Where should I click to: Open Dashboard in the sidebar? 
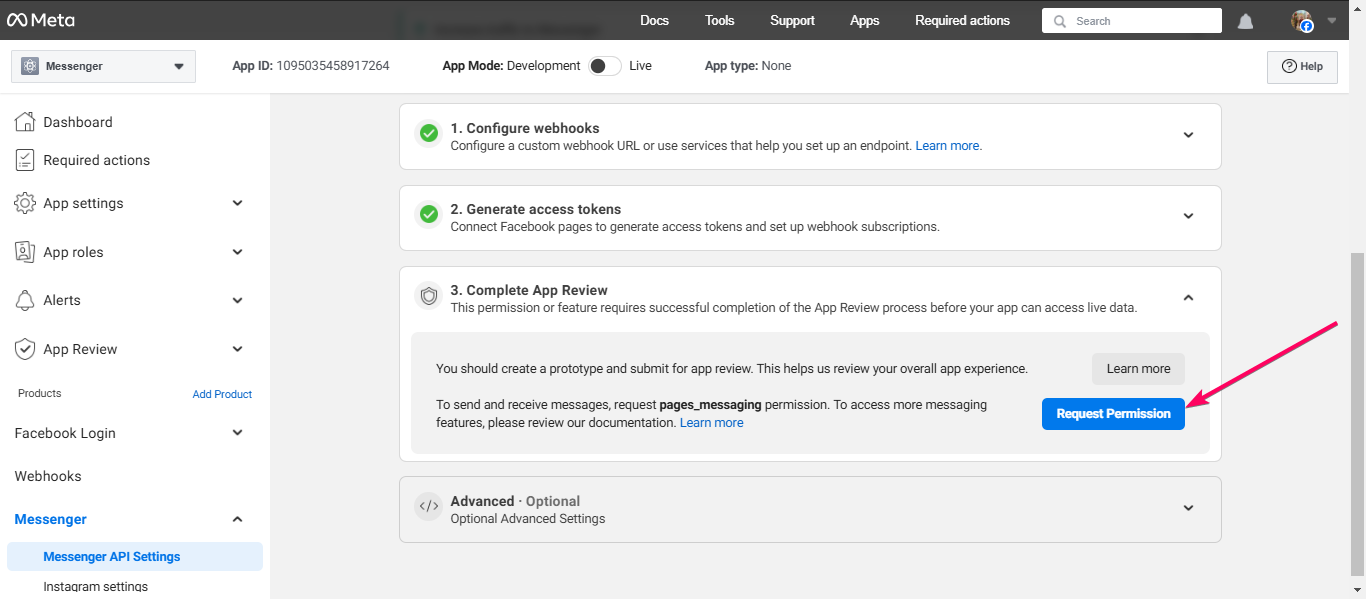click(78, 122)
